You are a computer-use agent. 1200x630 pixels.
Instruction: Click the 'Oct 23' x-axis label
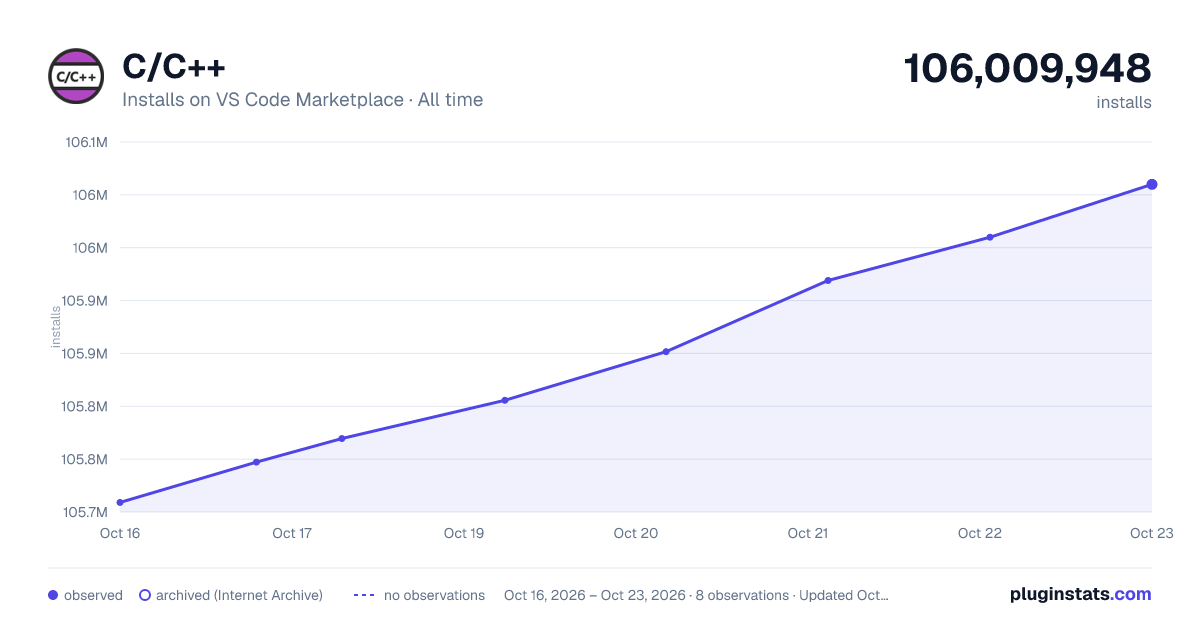point(1151,533)
